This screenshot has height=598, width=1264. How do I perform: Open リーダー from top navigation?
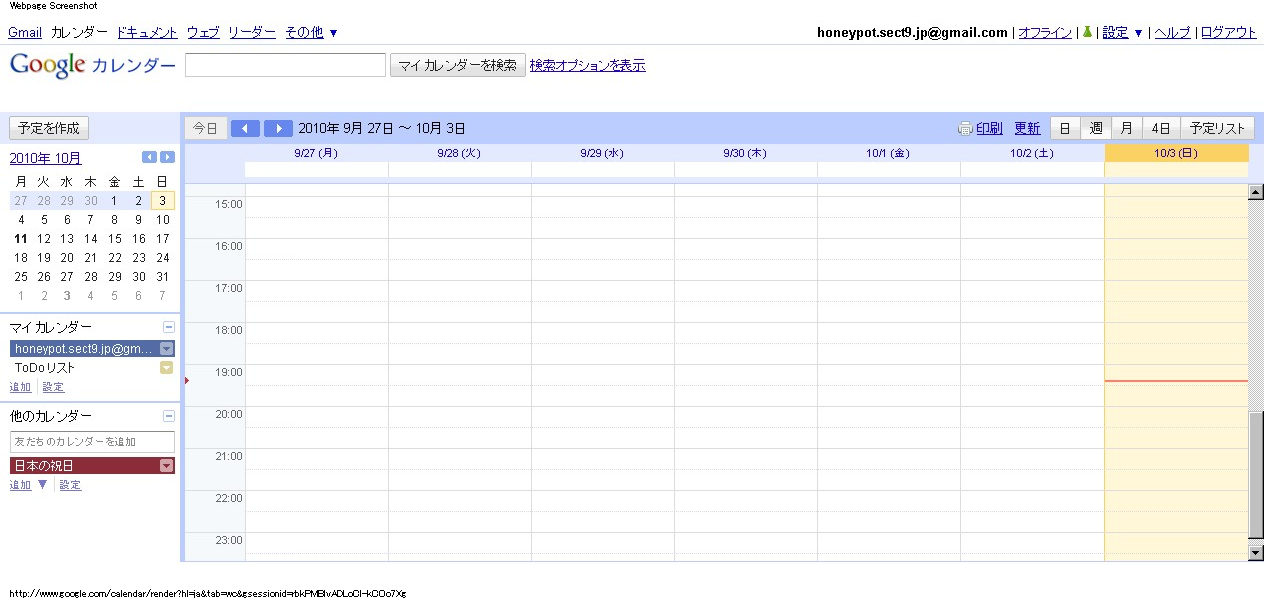pyautogui.click(x=252, y=32)
